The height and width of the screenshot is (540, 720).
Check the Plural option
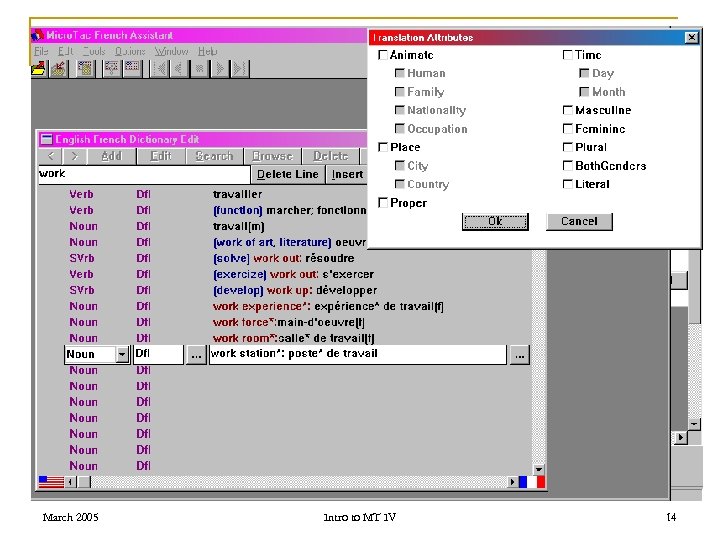click(568, 147)
